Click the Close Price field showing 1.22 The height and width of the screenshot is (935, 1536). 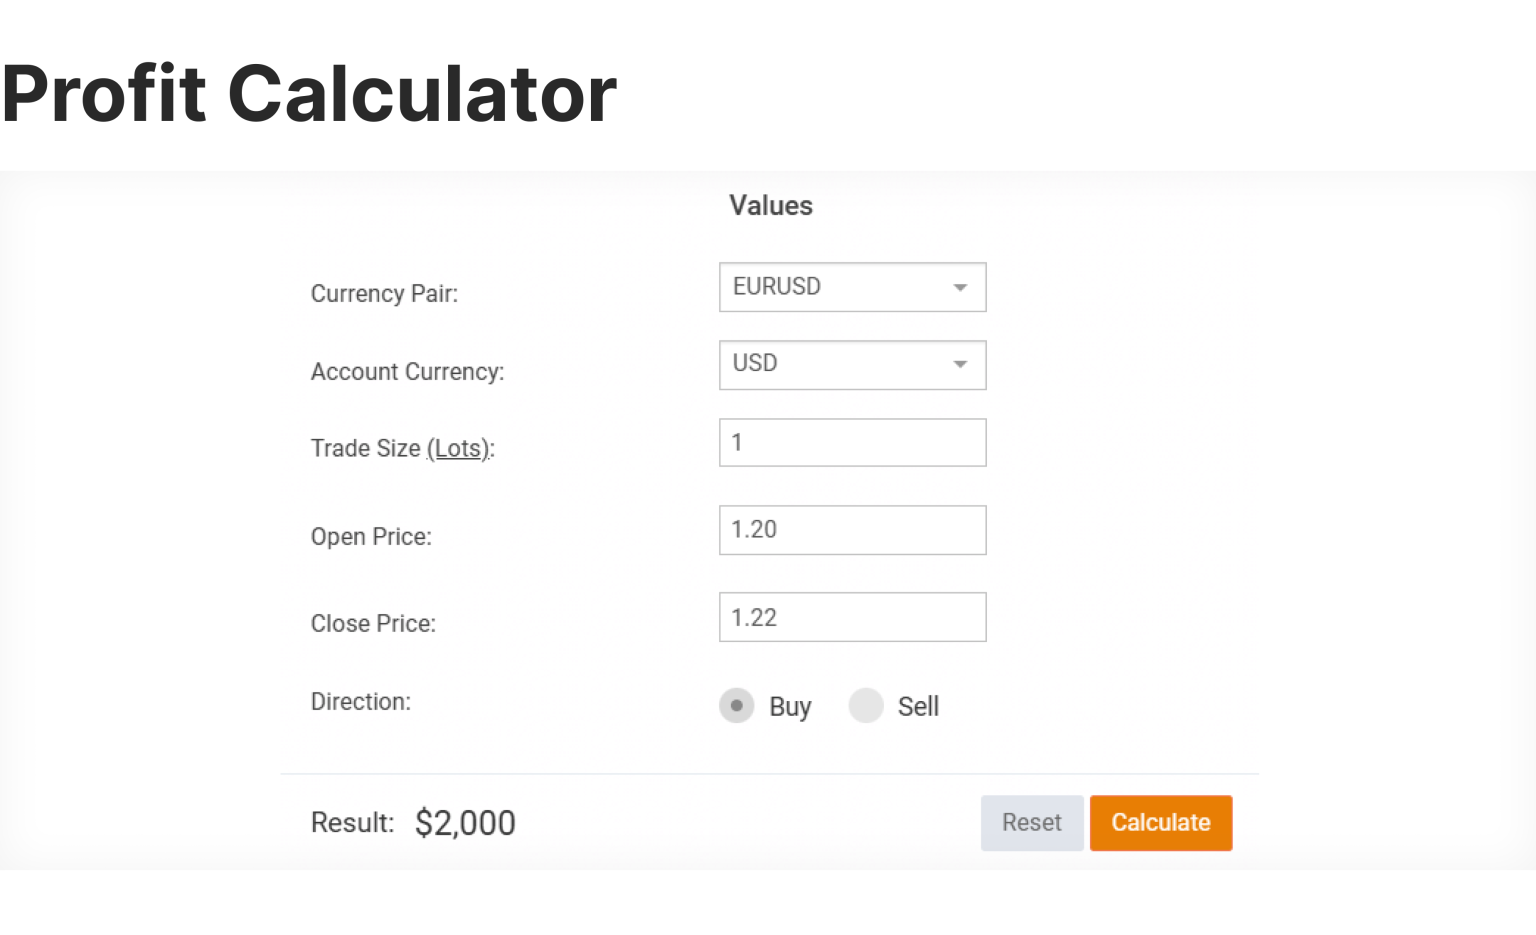[851, 617]
